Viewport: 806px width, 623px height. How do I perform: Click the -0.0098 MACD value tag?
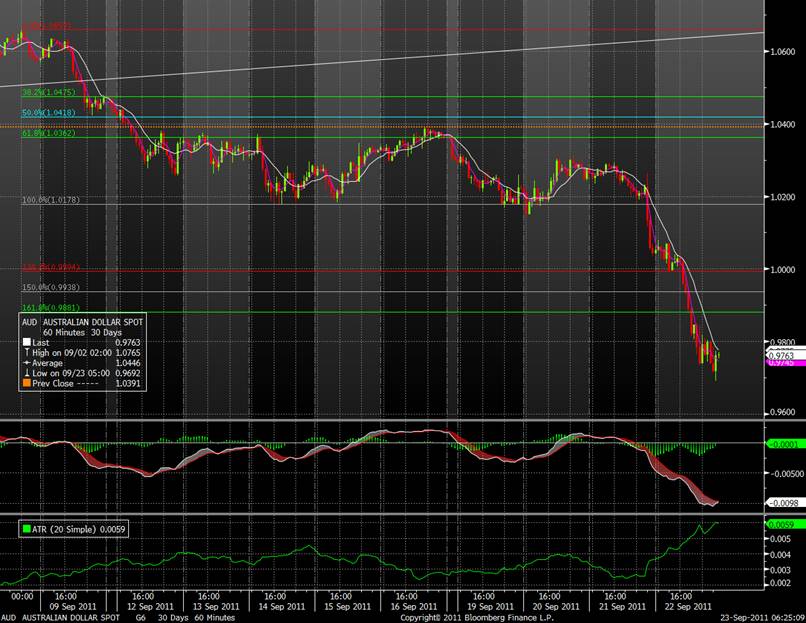tap(781, 502)
